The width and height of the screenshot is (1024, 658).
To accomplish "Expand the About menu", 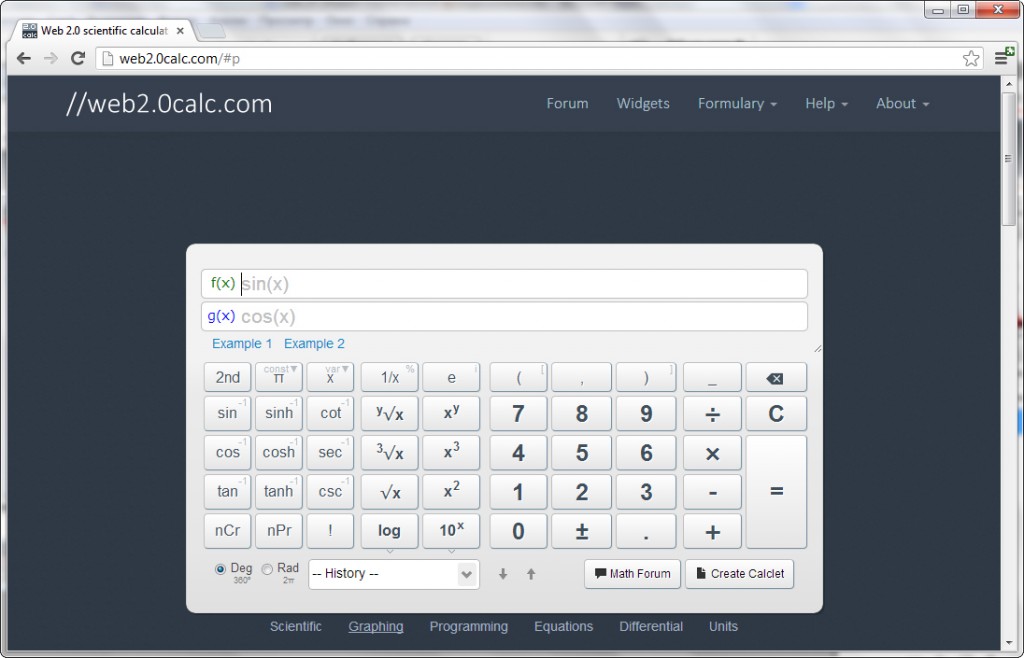I will click(x=903, y=103).
